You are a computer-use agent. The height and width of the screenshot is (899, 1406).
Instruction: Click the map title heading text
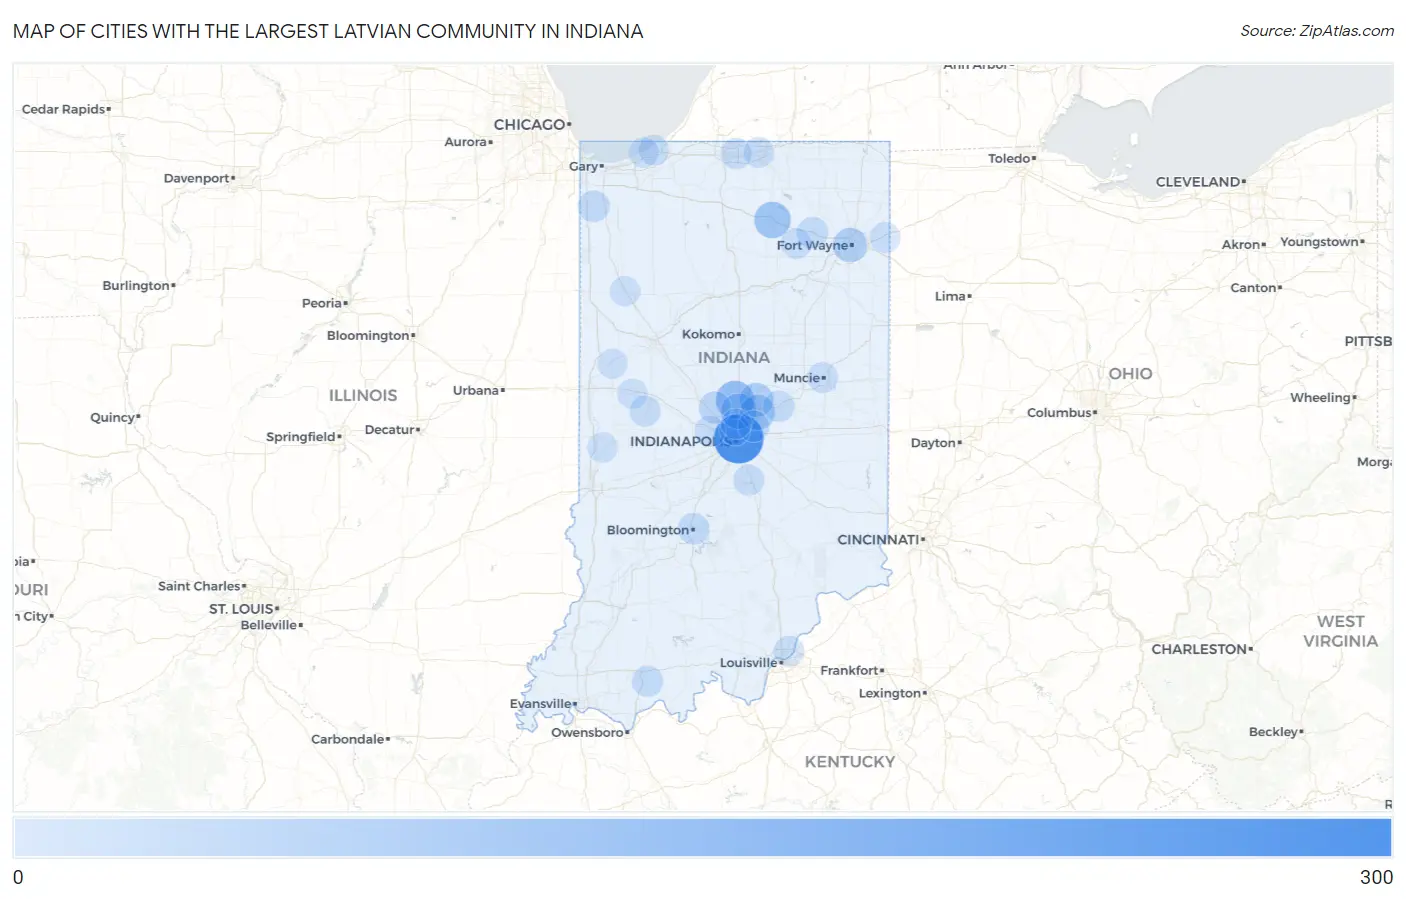click(x=328, y=31)
